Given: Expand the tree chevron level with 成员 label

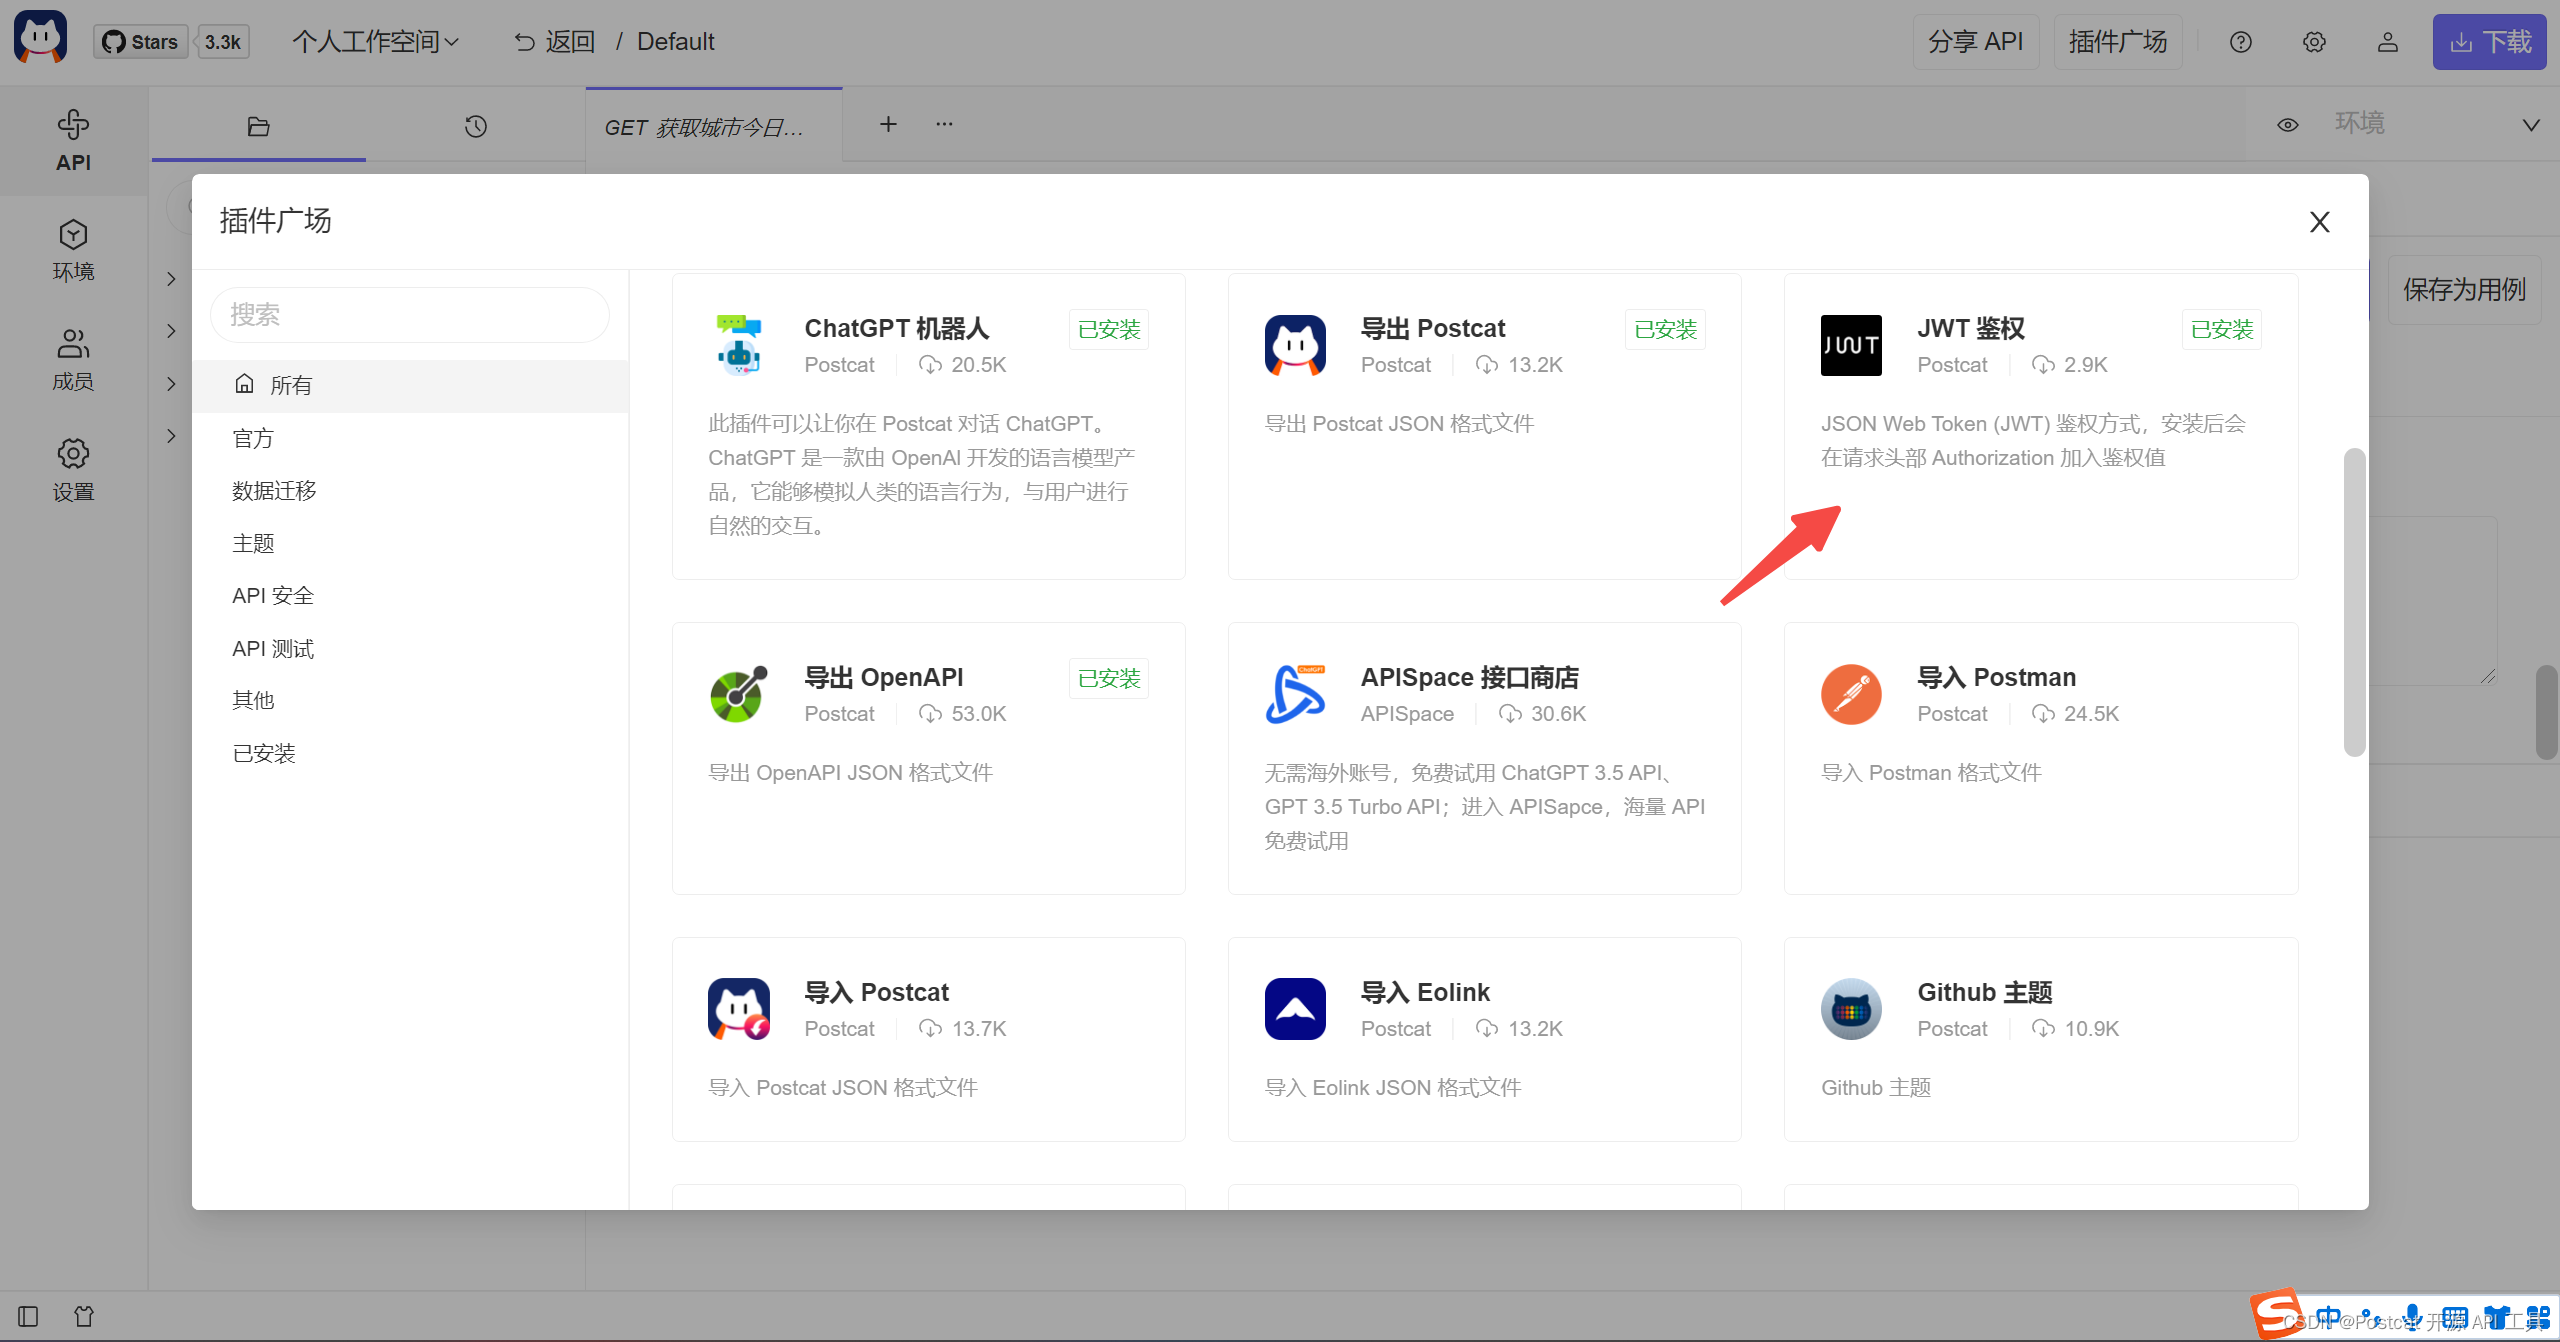Looking at the screenshot, I should click(x=171, y=384).
